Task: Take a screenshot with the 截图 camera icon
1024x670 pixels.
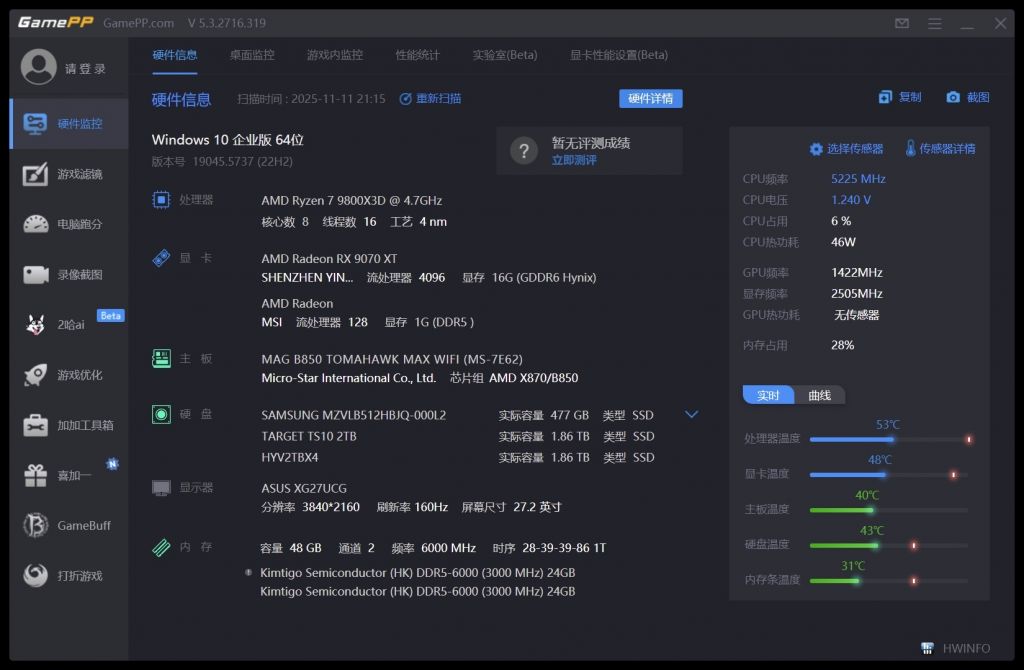Action: tap(965, 96)
